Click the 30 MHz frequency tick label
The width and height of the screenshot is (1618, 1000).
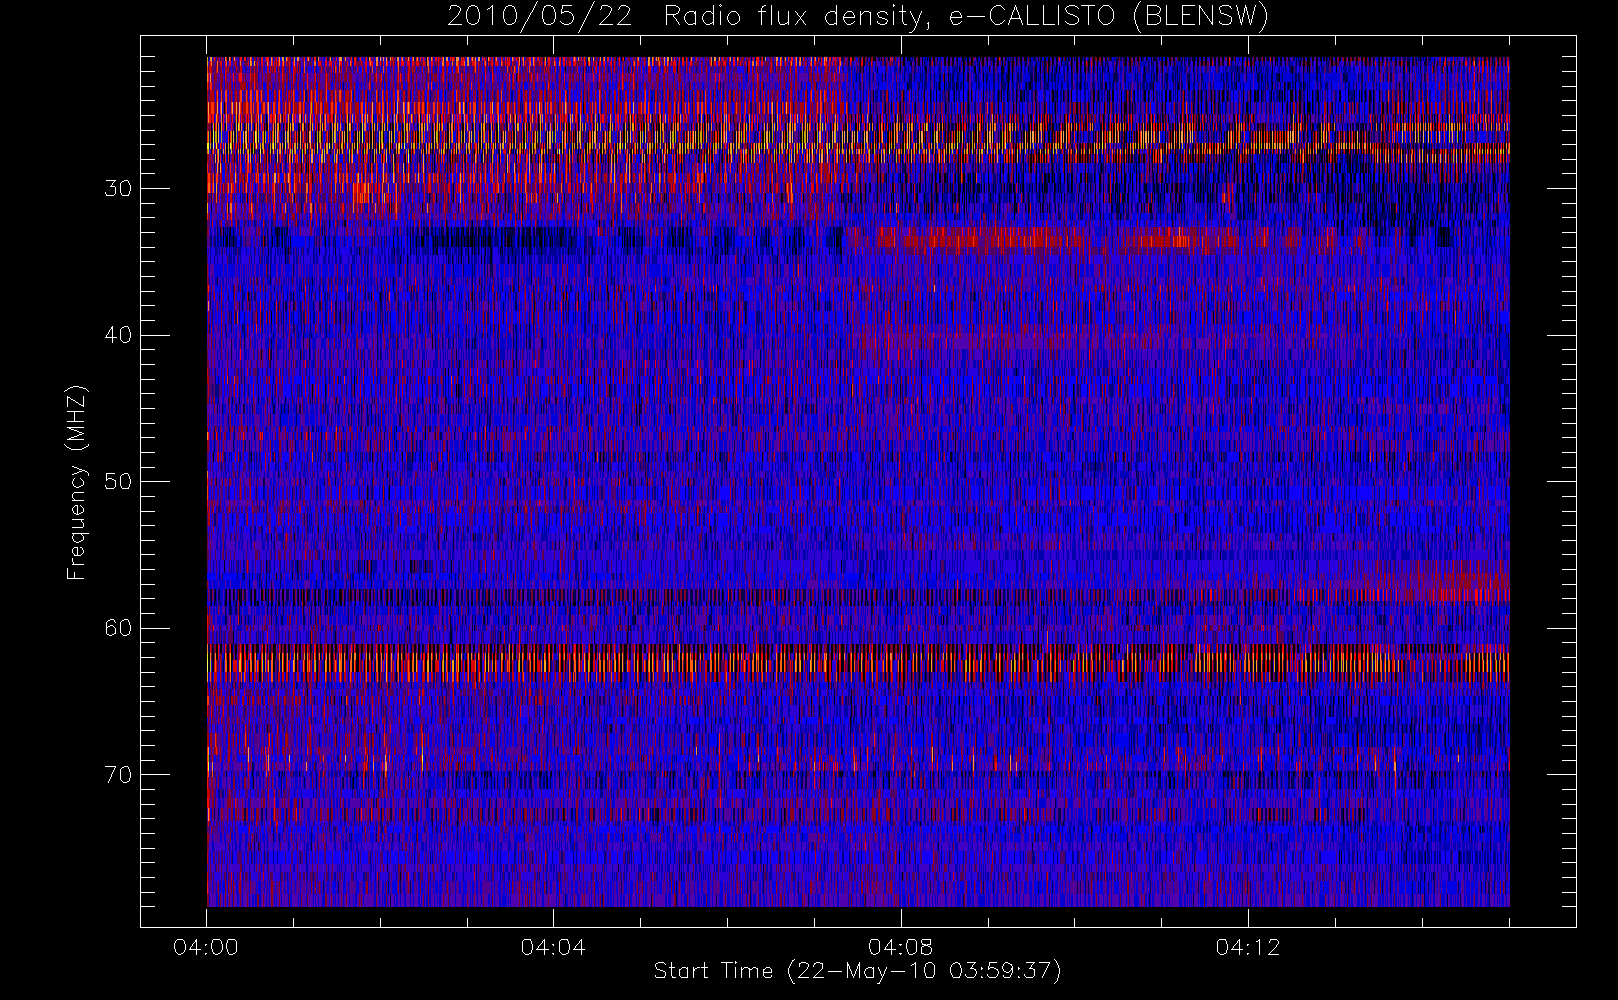(x=118, y=188)
